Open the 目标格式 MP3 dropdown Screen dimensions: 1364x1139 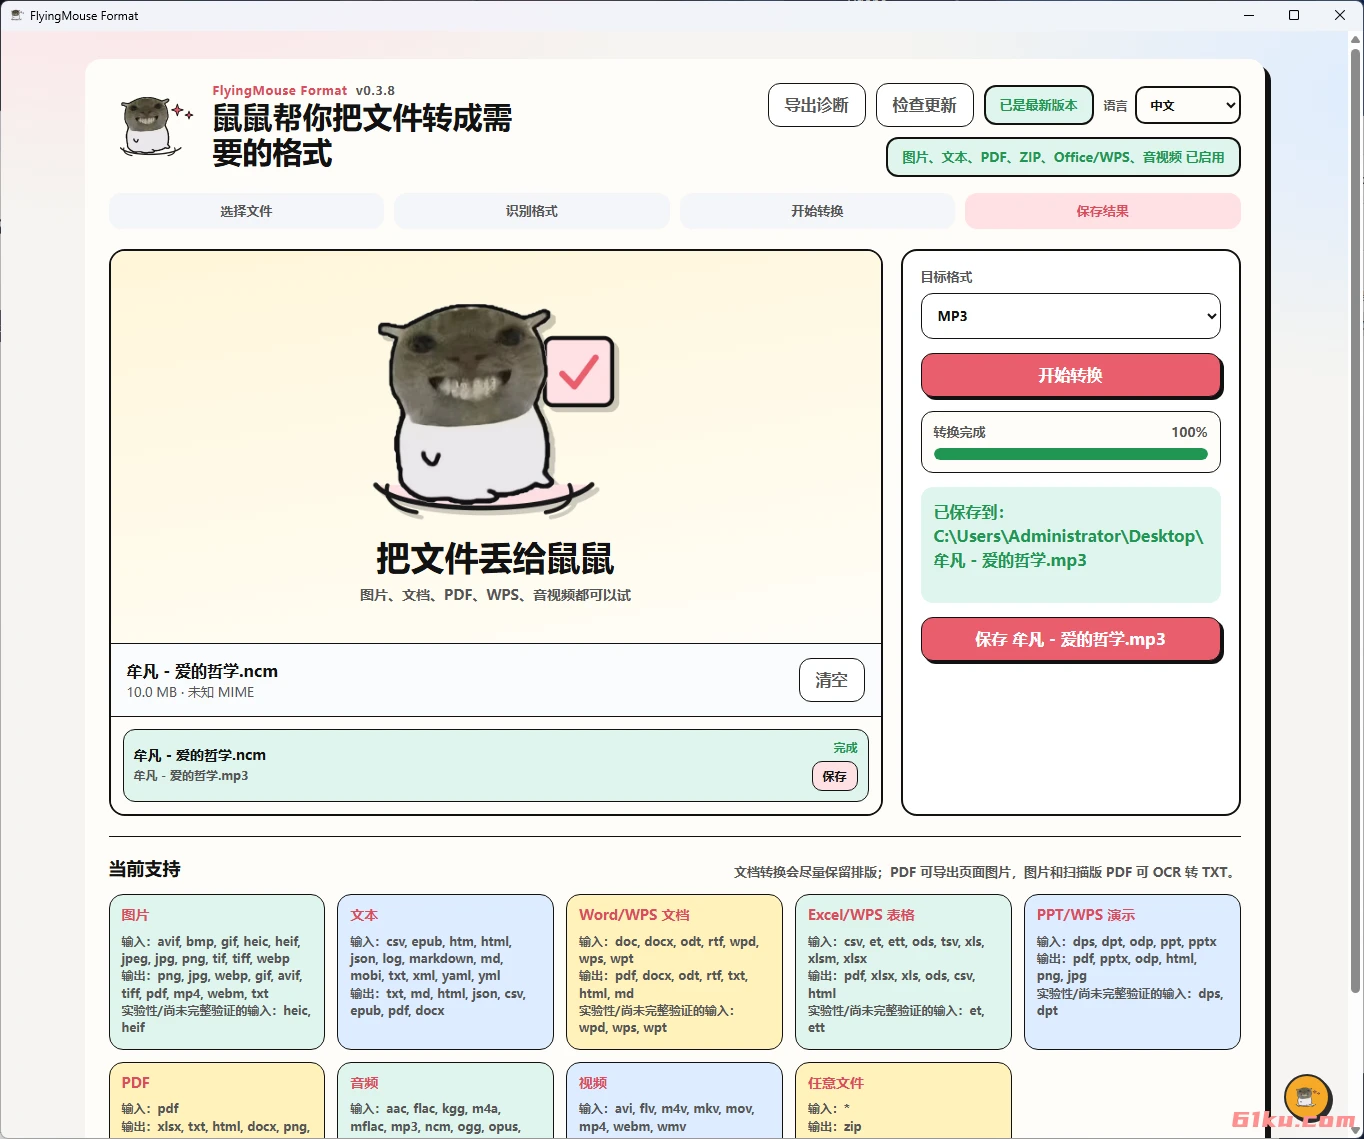click(1071, 316)
